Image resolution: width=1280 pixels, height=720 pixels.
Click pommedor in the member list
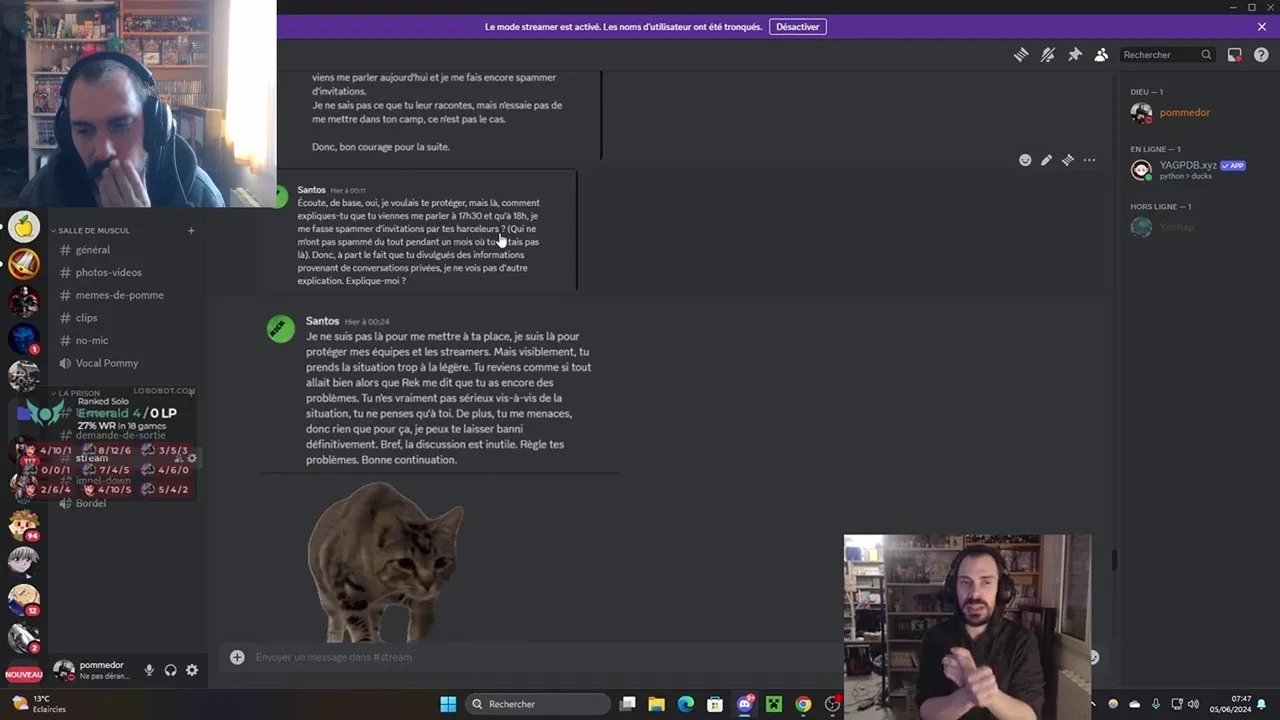point(1186,113)
